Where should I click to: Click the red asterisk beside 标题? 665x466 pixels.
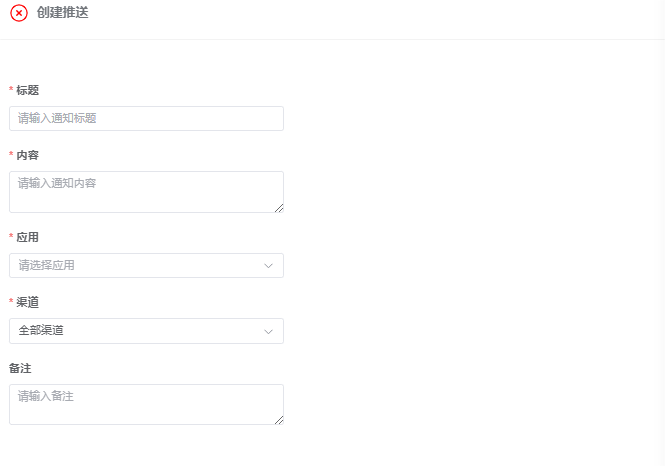pos(11,90)
